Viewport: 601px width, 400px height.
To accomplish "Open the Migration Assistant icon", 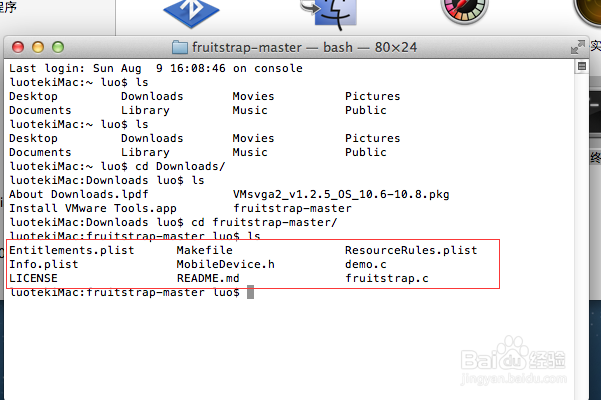I will tap(330, 14).
